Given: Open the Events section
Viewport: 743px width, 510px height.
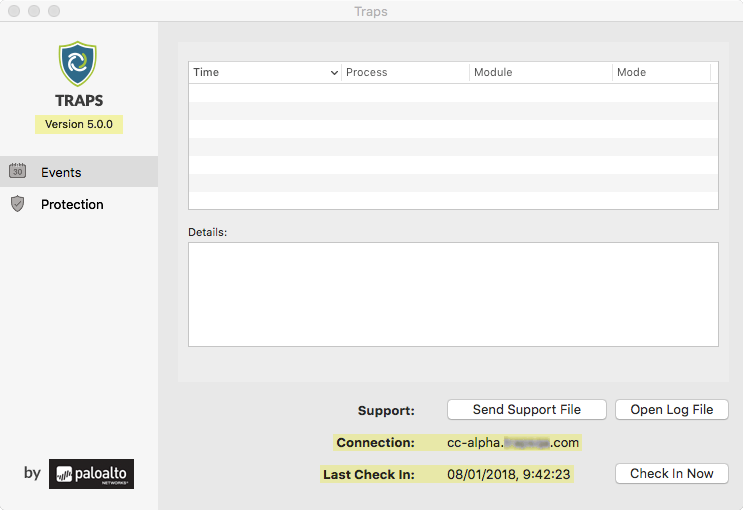Looking at the screenshot, I should [x=79, y=172].
